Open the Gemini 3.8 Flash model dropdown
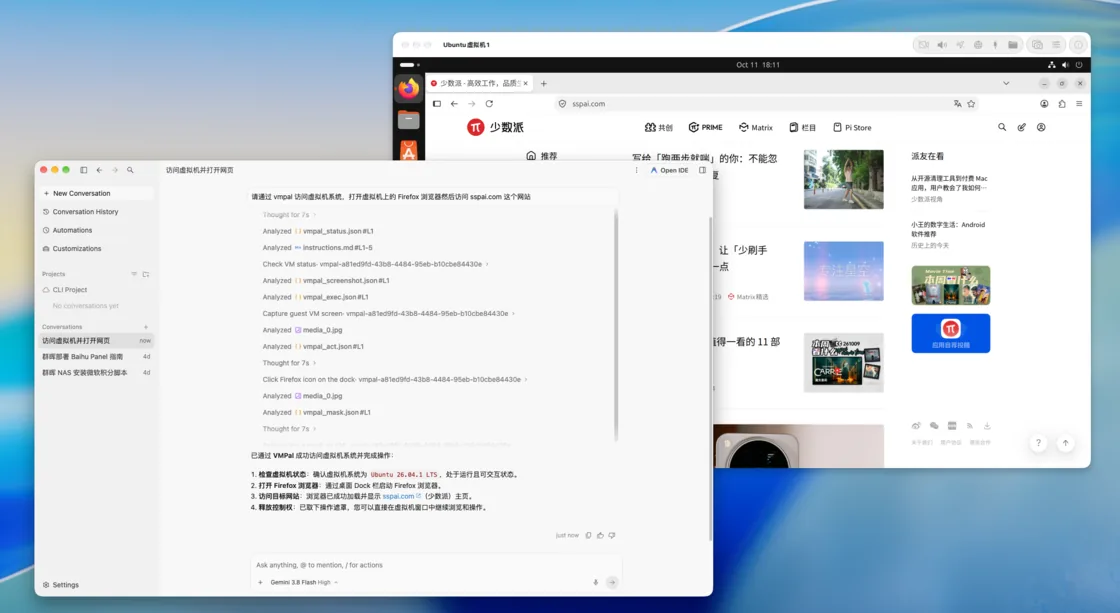Viewport: 1120px width, 613px height. pyautogui.click(x=304, y=582)
